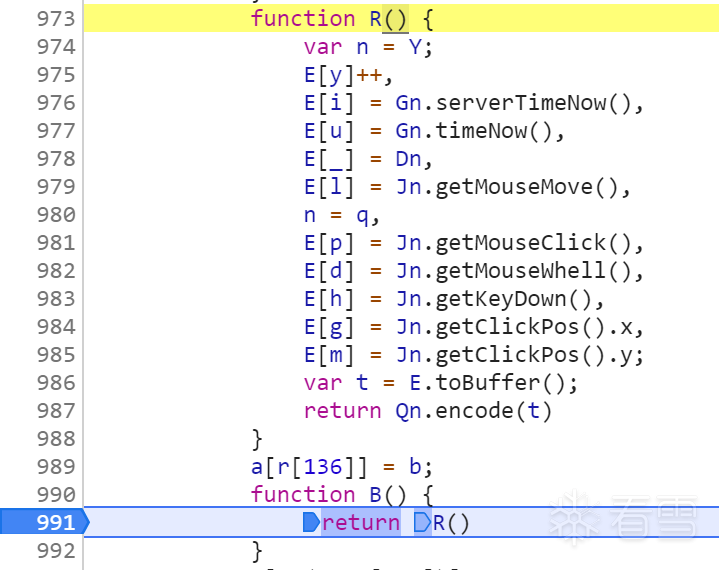Click 'getMouseMove()' call

pos(528,187)
